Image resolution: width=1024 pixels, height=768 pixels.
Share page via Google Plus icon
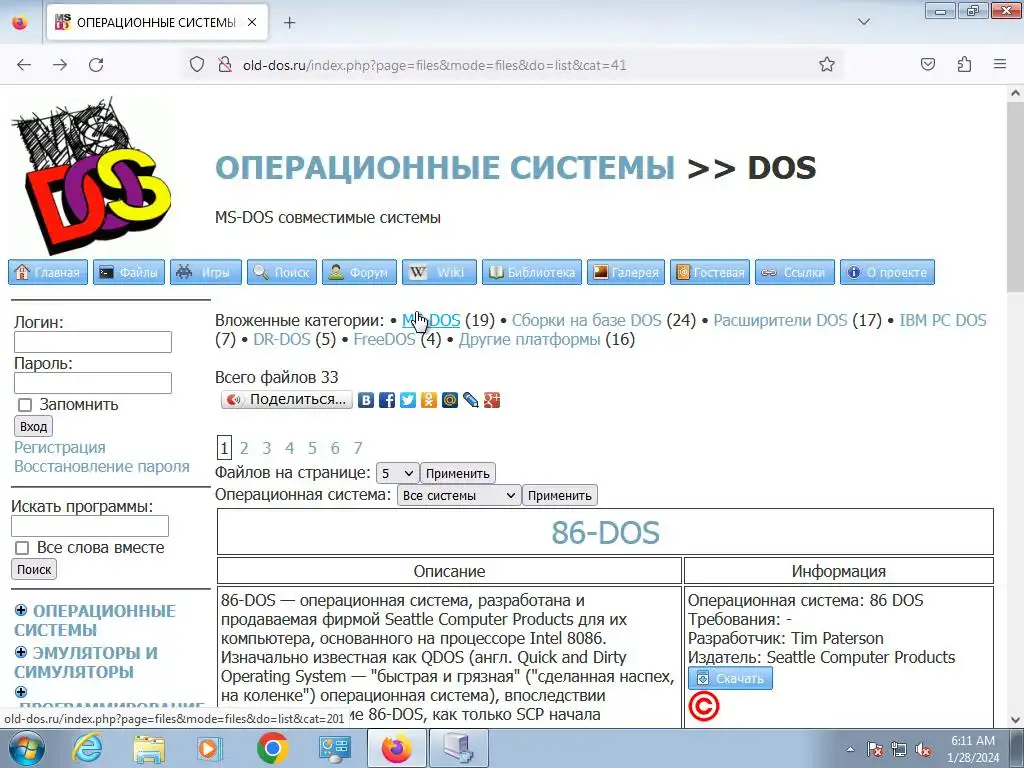pyautogui.click(x=491, y=400)
